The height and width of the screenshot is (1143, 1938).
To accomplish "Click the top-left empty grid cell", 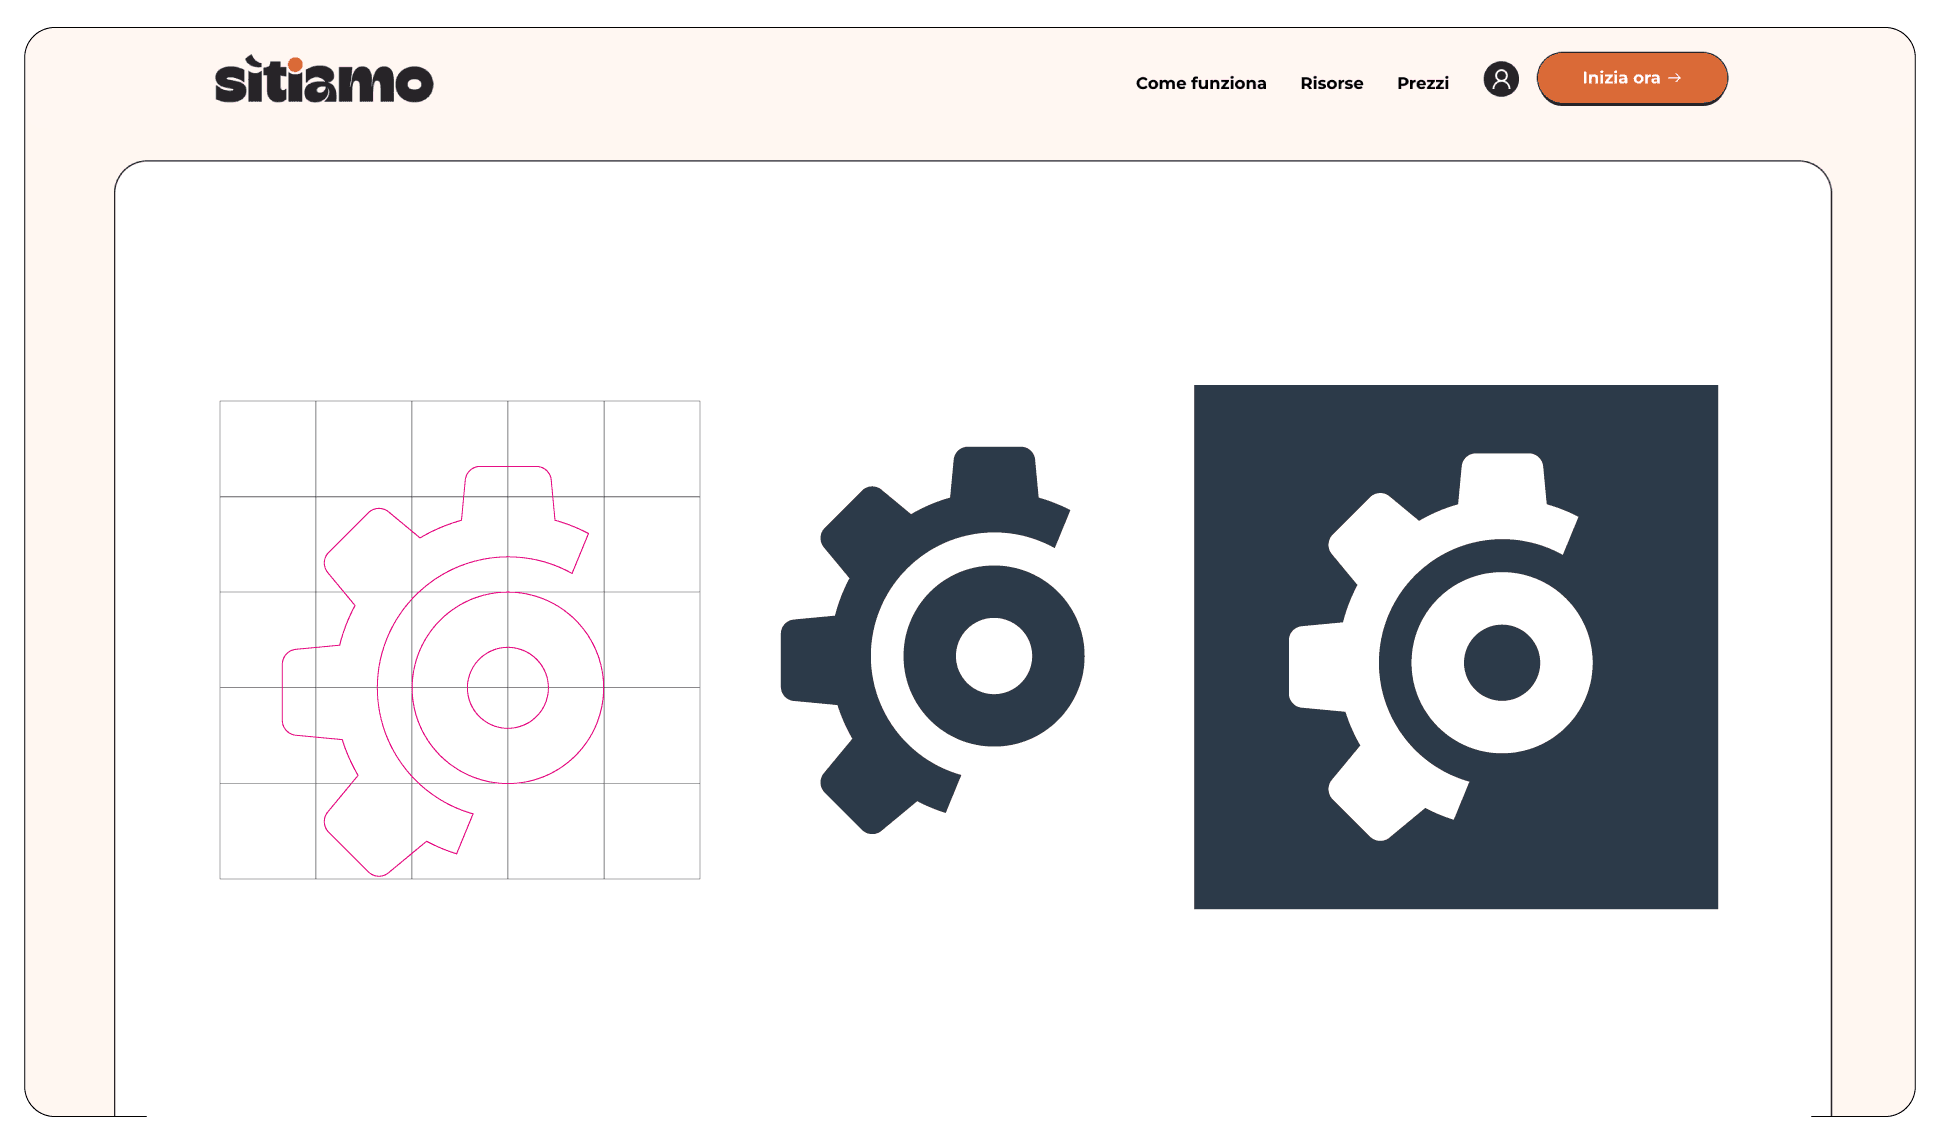I will [267, 448].
